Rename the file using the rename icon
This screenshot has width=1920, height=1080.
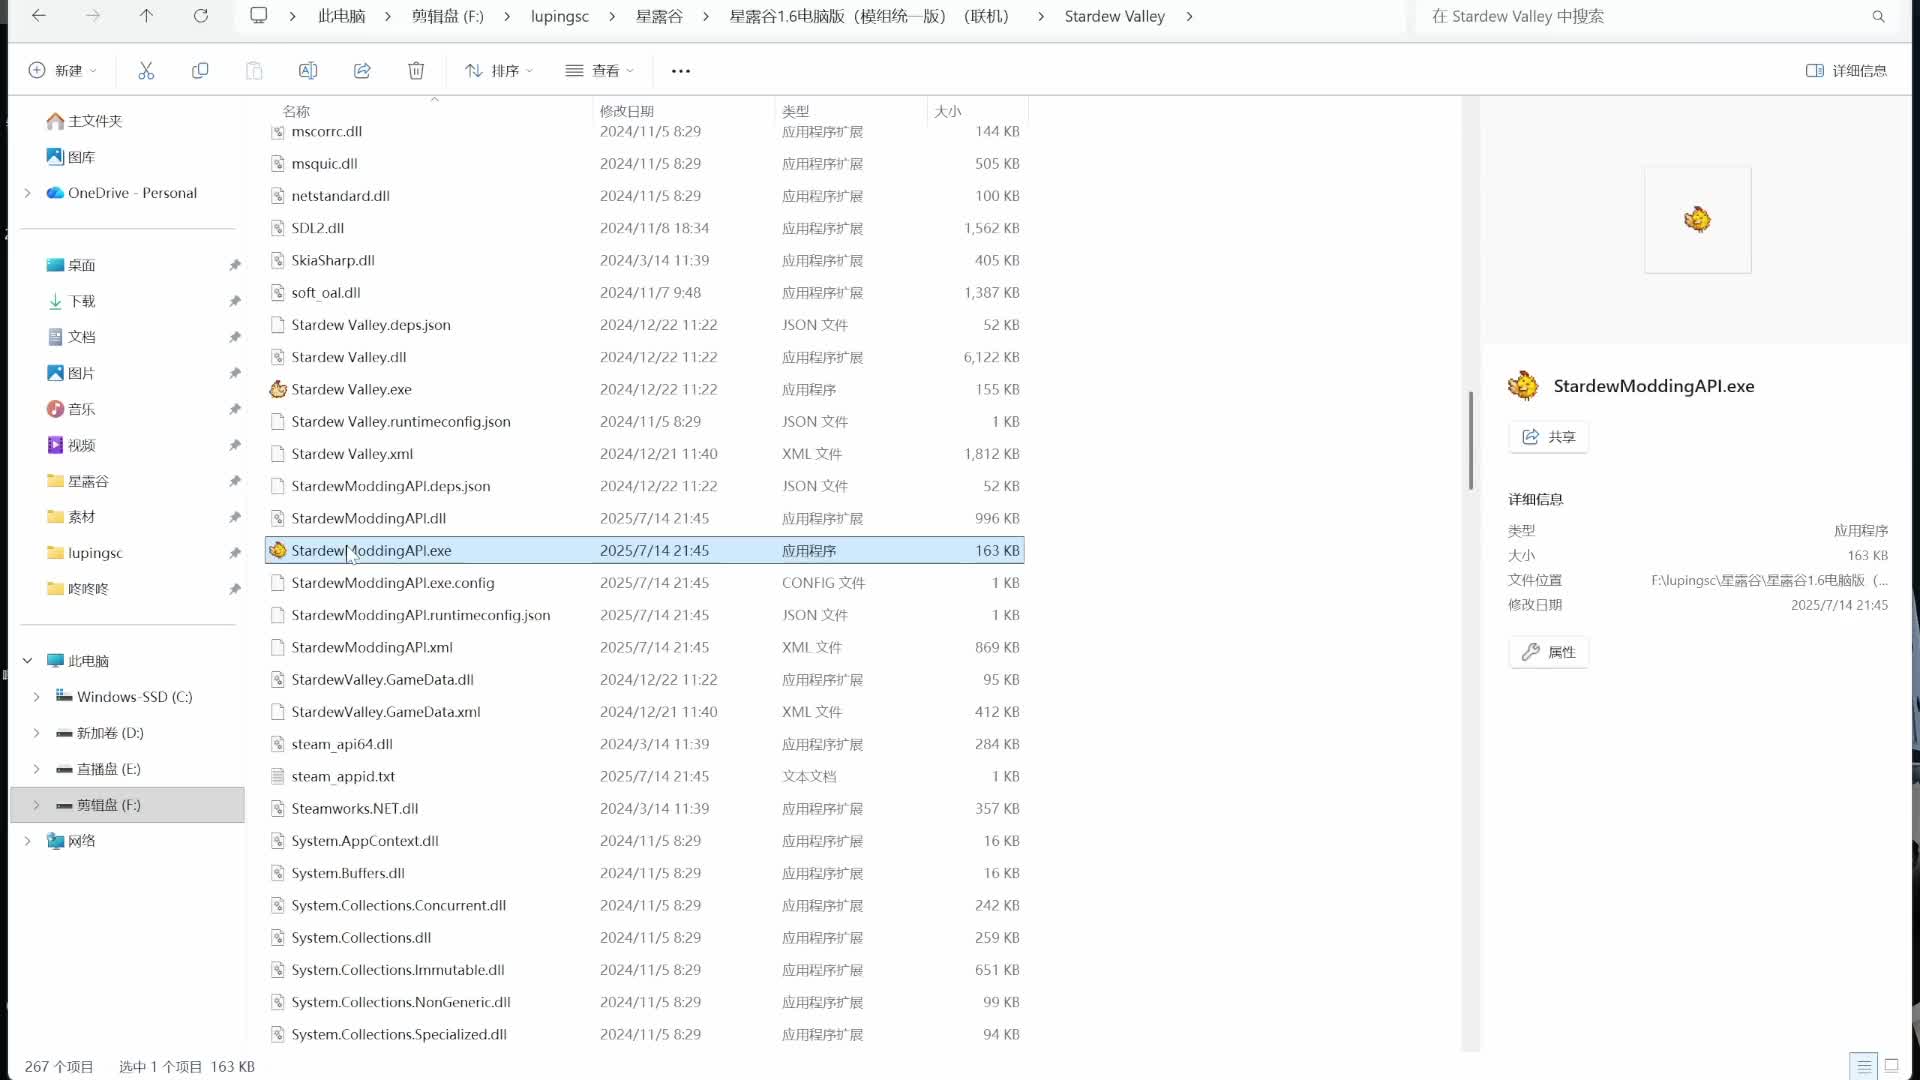308,70
